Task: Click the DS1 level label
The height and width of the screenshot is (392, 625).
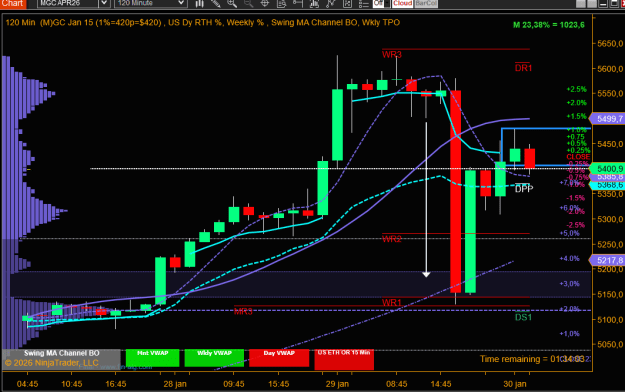Action: coord(523,317)
